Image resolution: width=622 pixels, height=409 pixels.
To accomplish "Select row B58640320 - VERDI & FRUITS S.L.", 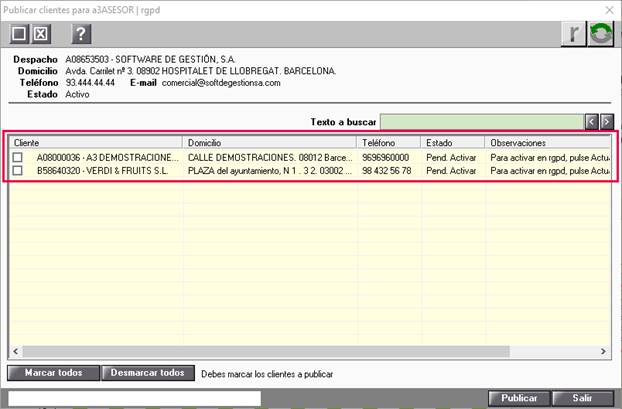I will coord(310,171).
